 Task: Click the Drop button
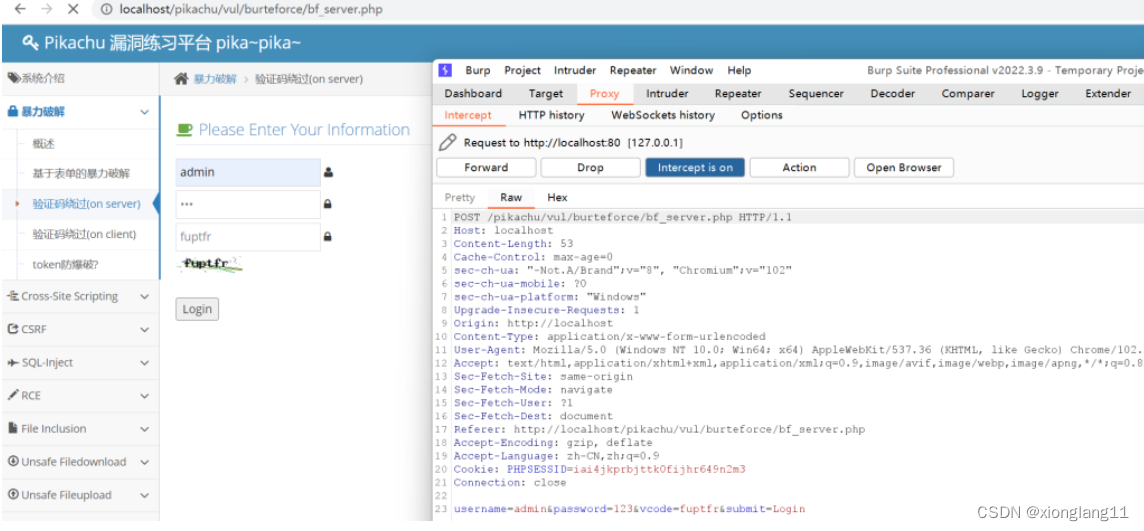[x=590, y=168]
